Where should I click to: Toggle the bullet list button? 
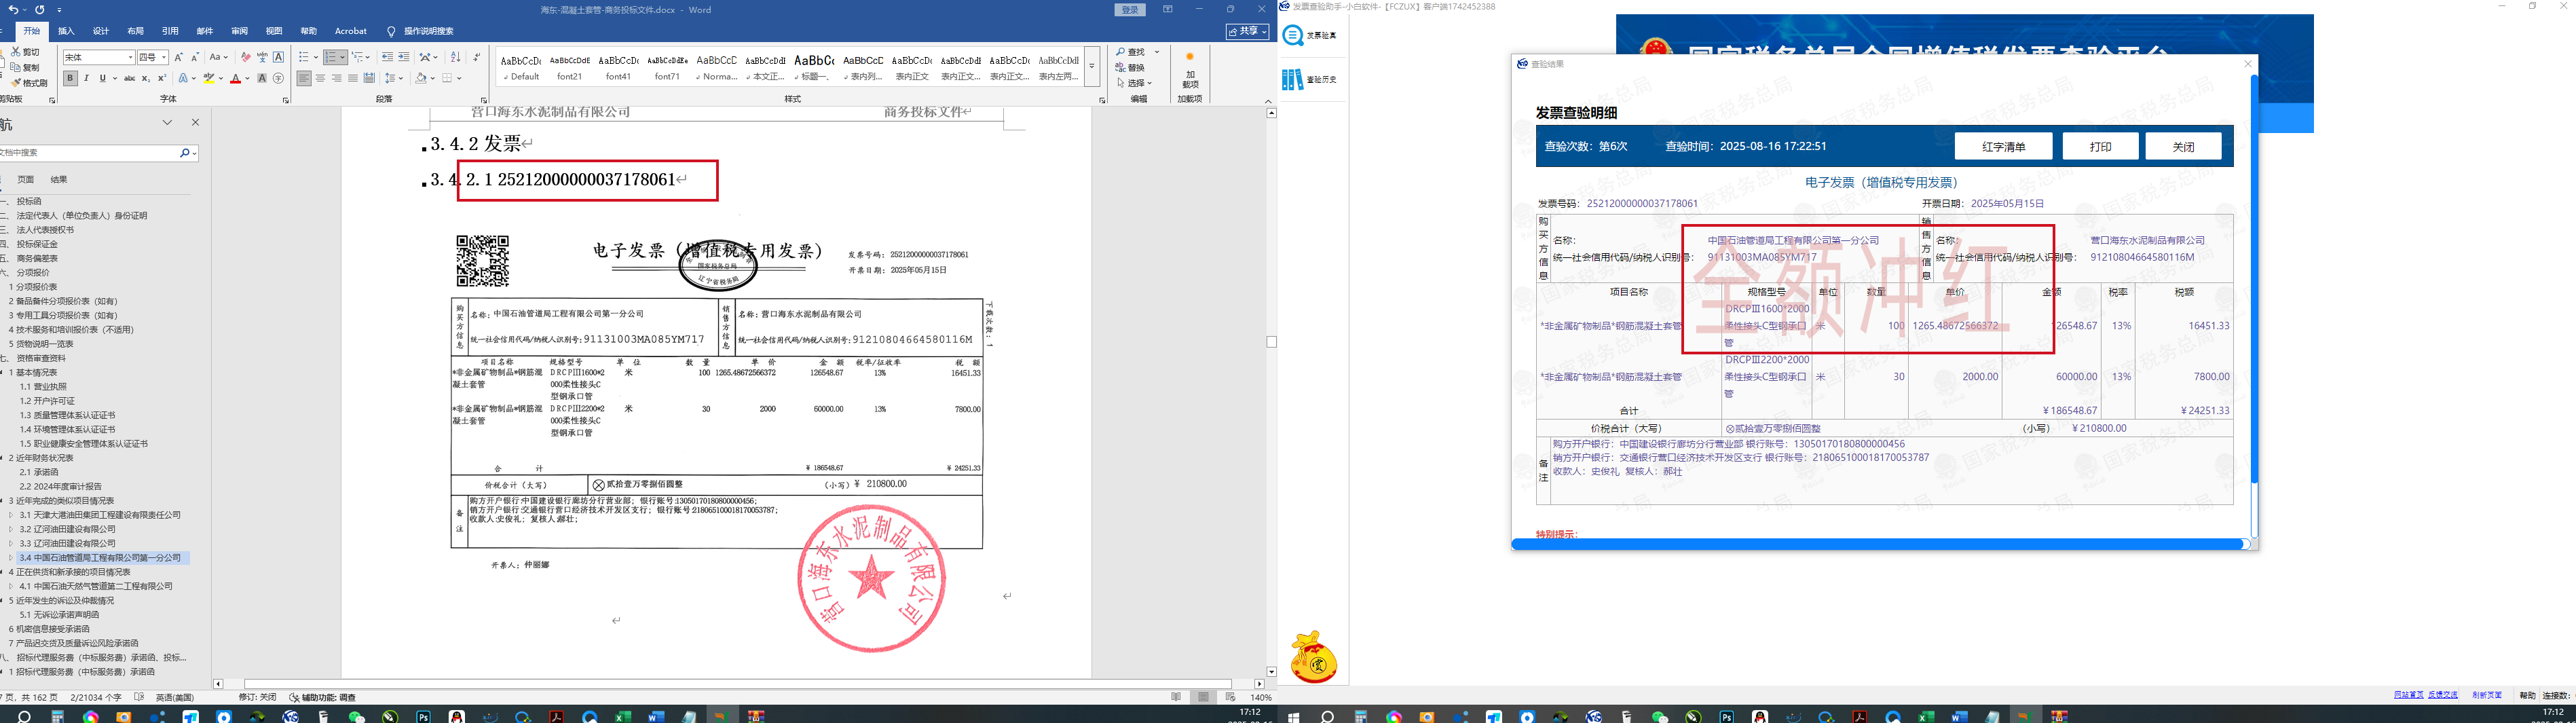tap(304, 57)
